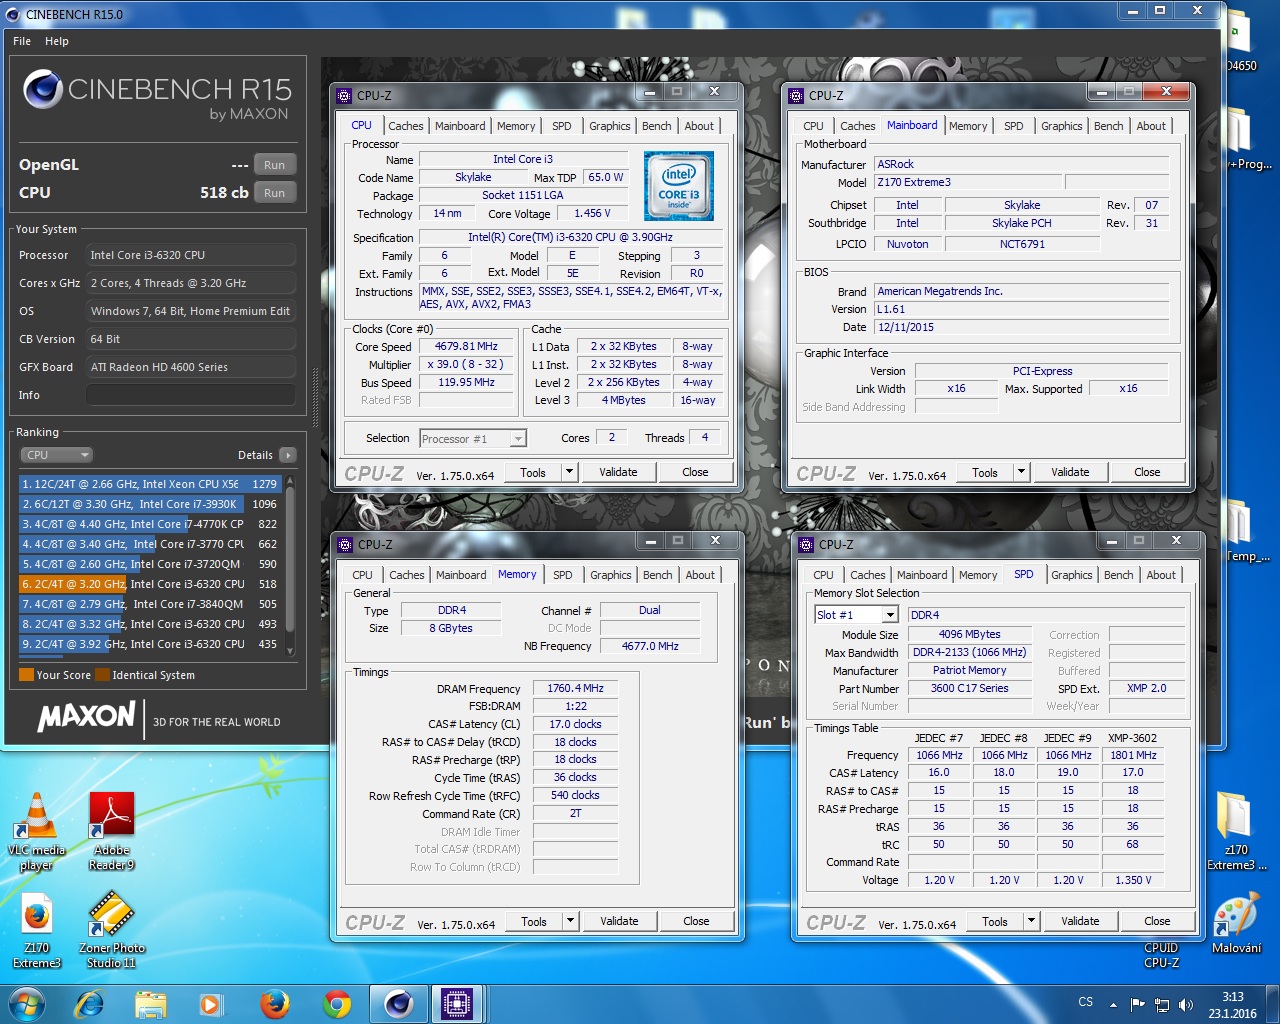The image size is (1280, 1024).
Task: Click Part Number 3600 C17 Series
Action: (970, 689)
